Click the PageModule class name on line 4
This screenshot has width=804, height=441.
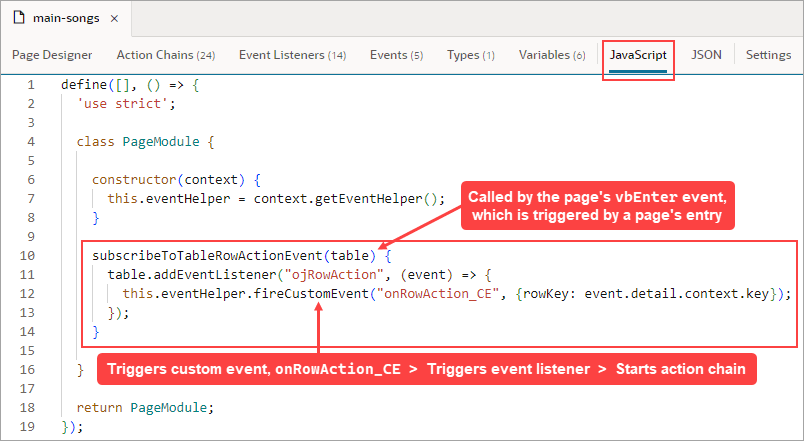tap(161, 142)
